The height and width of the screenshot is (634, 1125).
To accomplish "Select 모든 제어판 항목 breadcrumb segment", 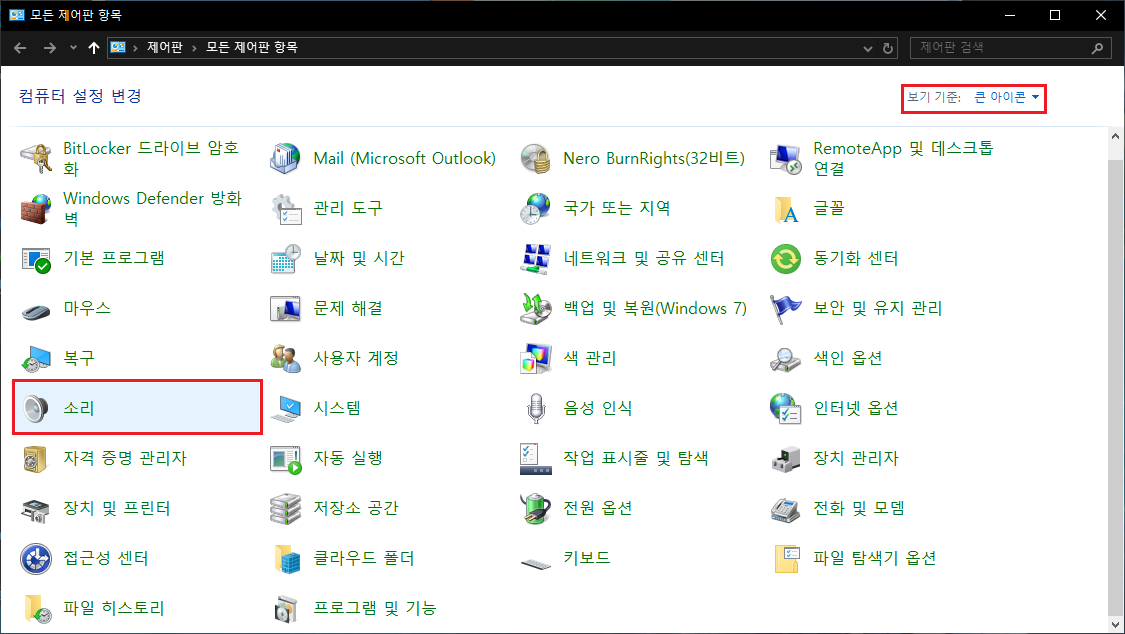I will 252,48.
